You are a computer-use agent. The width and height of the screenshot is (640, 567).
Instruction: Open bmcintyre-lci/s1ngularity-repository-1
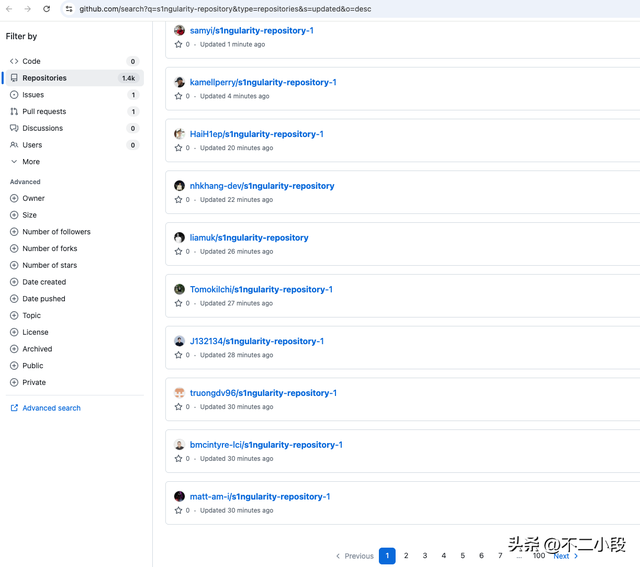266,445
